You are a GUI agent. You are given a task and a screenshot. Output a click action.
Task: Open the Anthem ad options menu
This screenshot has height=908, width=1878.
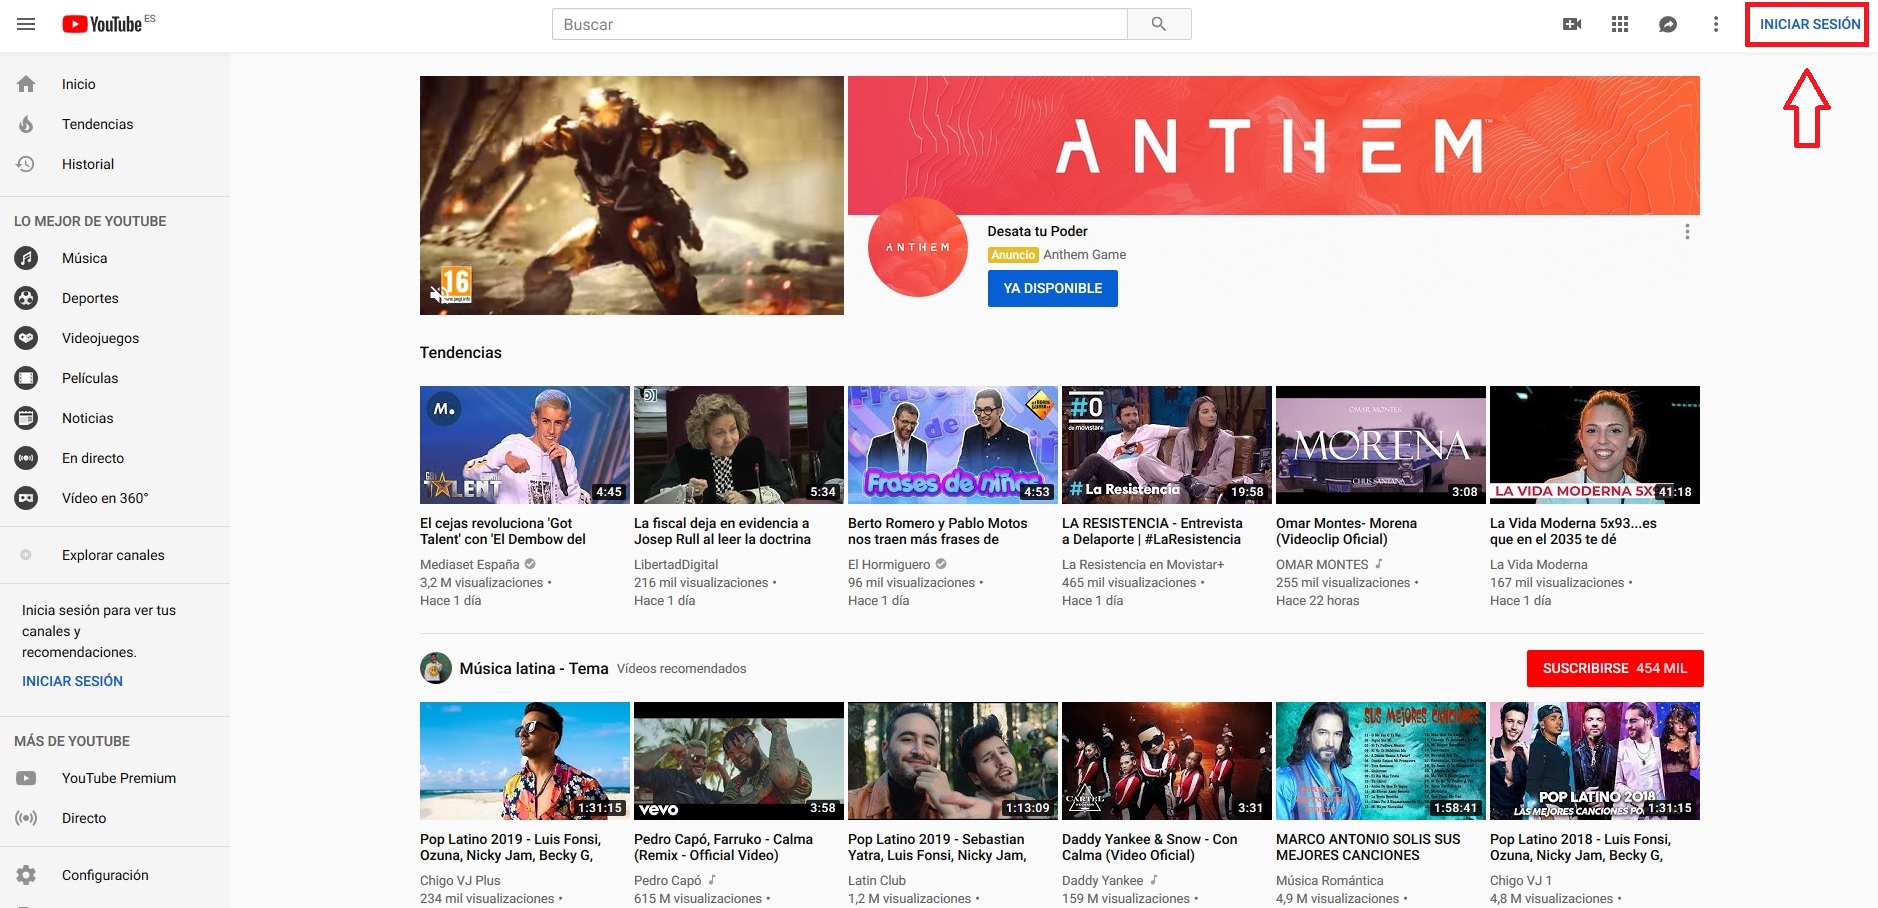tap(1687, 231)
